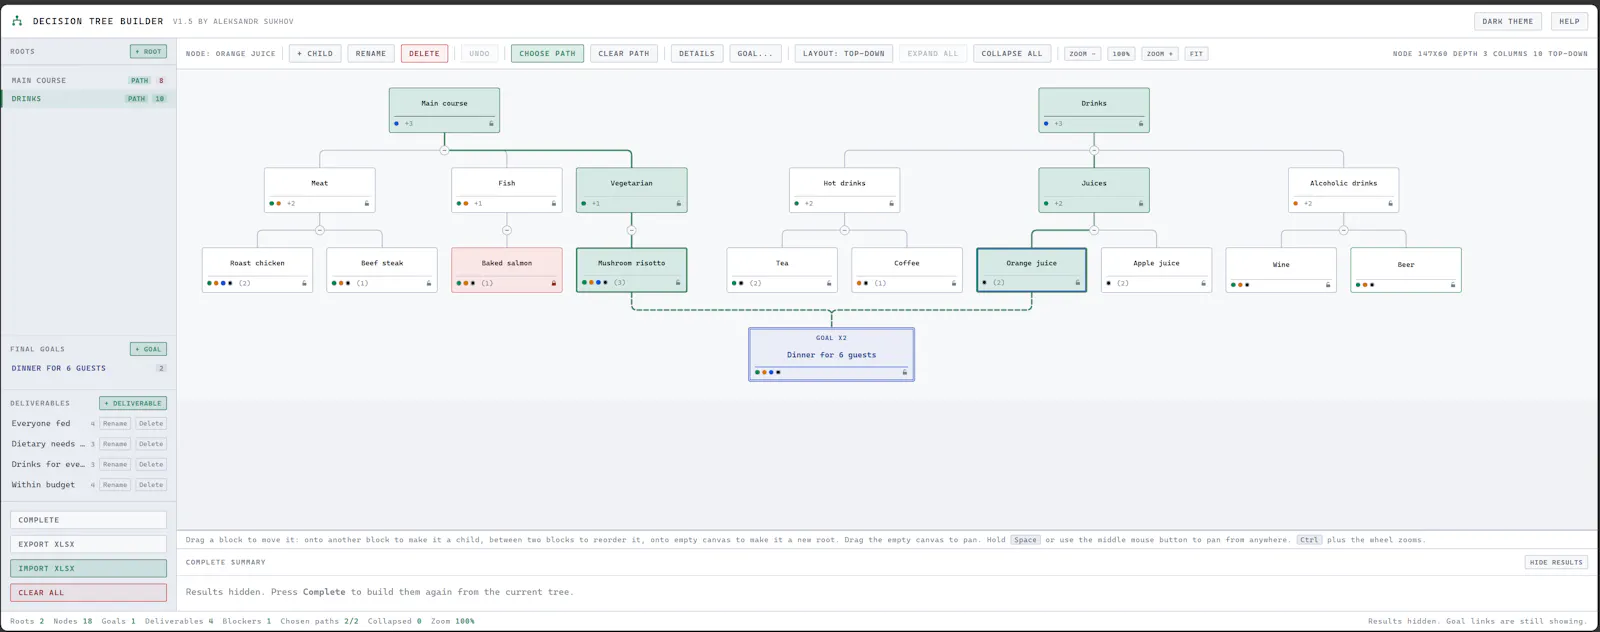This screenshot has height=632, width=1600.
Task: Click green deliverable dot on Juices node
Action: click(1046, 204)
